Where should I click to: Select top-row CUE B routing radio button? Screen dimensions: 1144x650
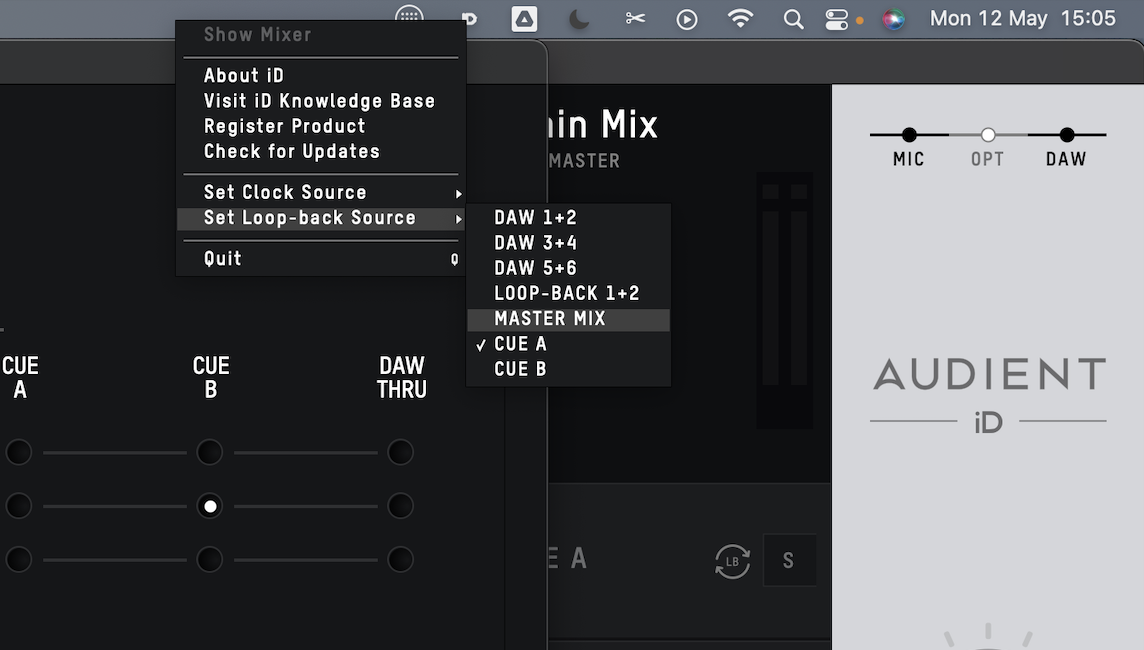[210, 452]
